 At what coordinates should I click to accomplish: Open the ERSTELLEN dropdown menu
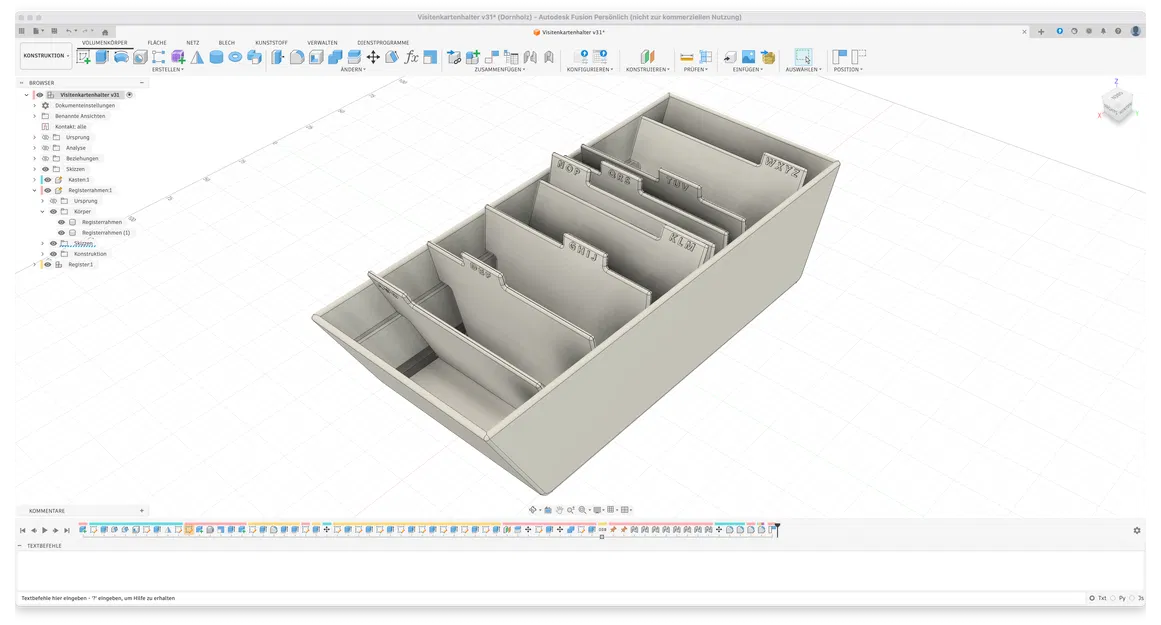pos(168,69)
